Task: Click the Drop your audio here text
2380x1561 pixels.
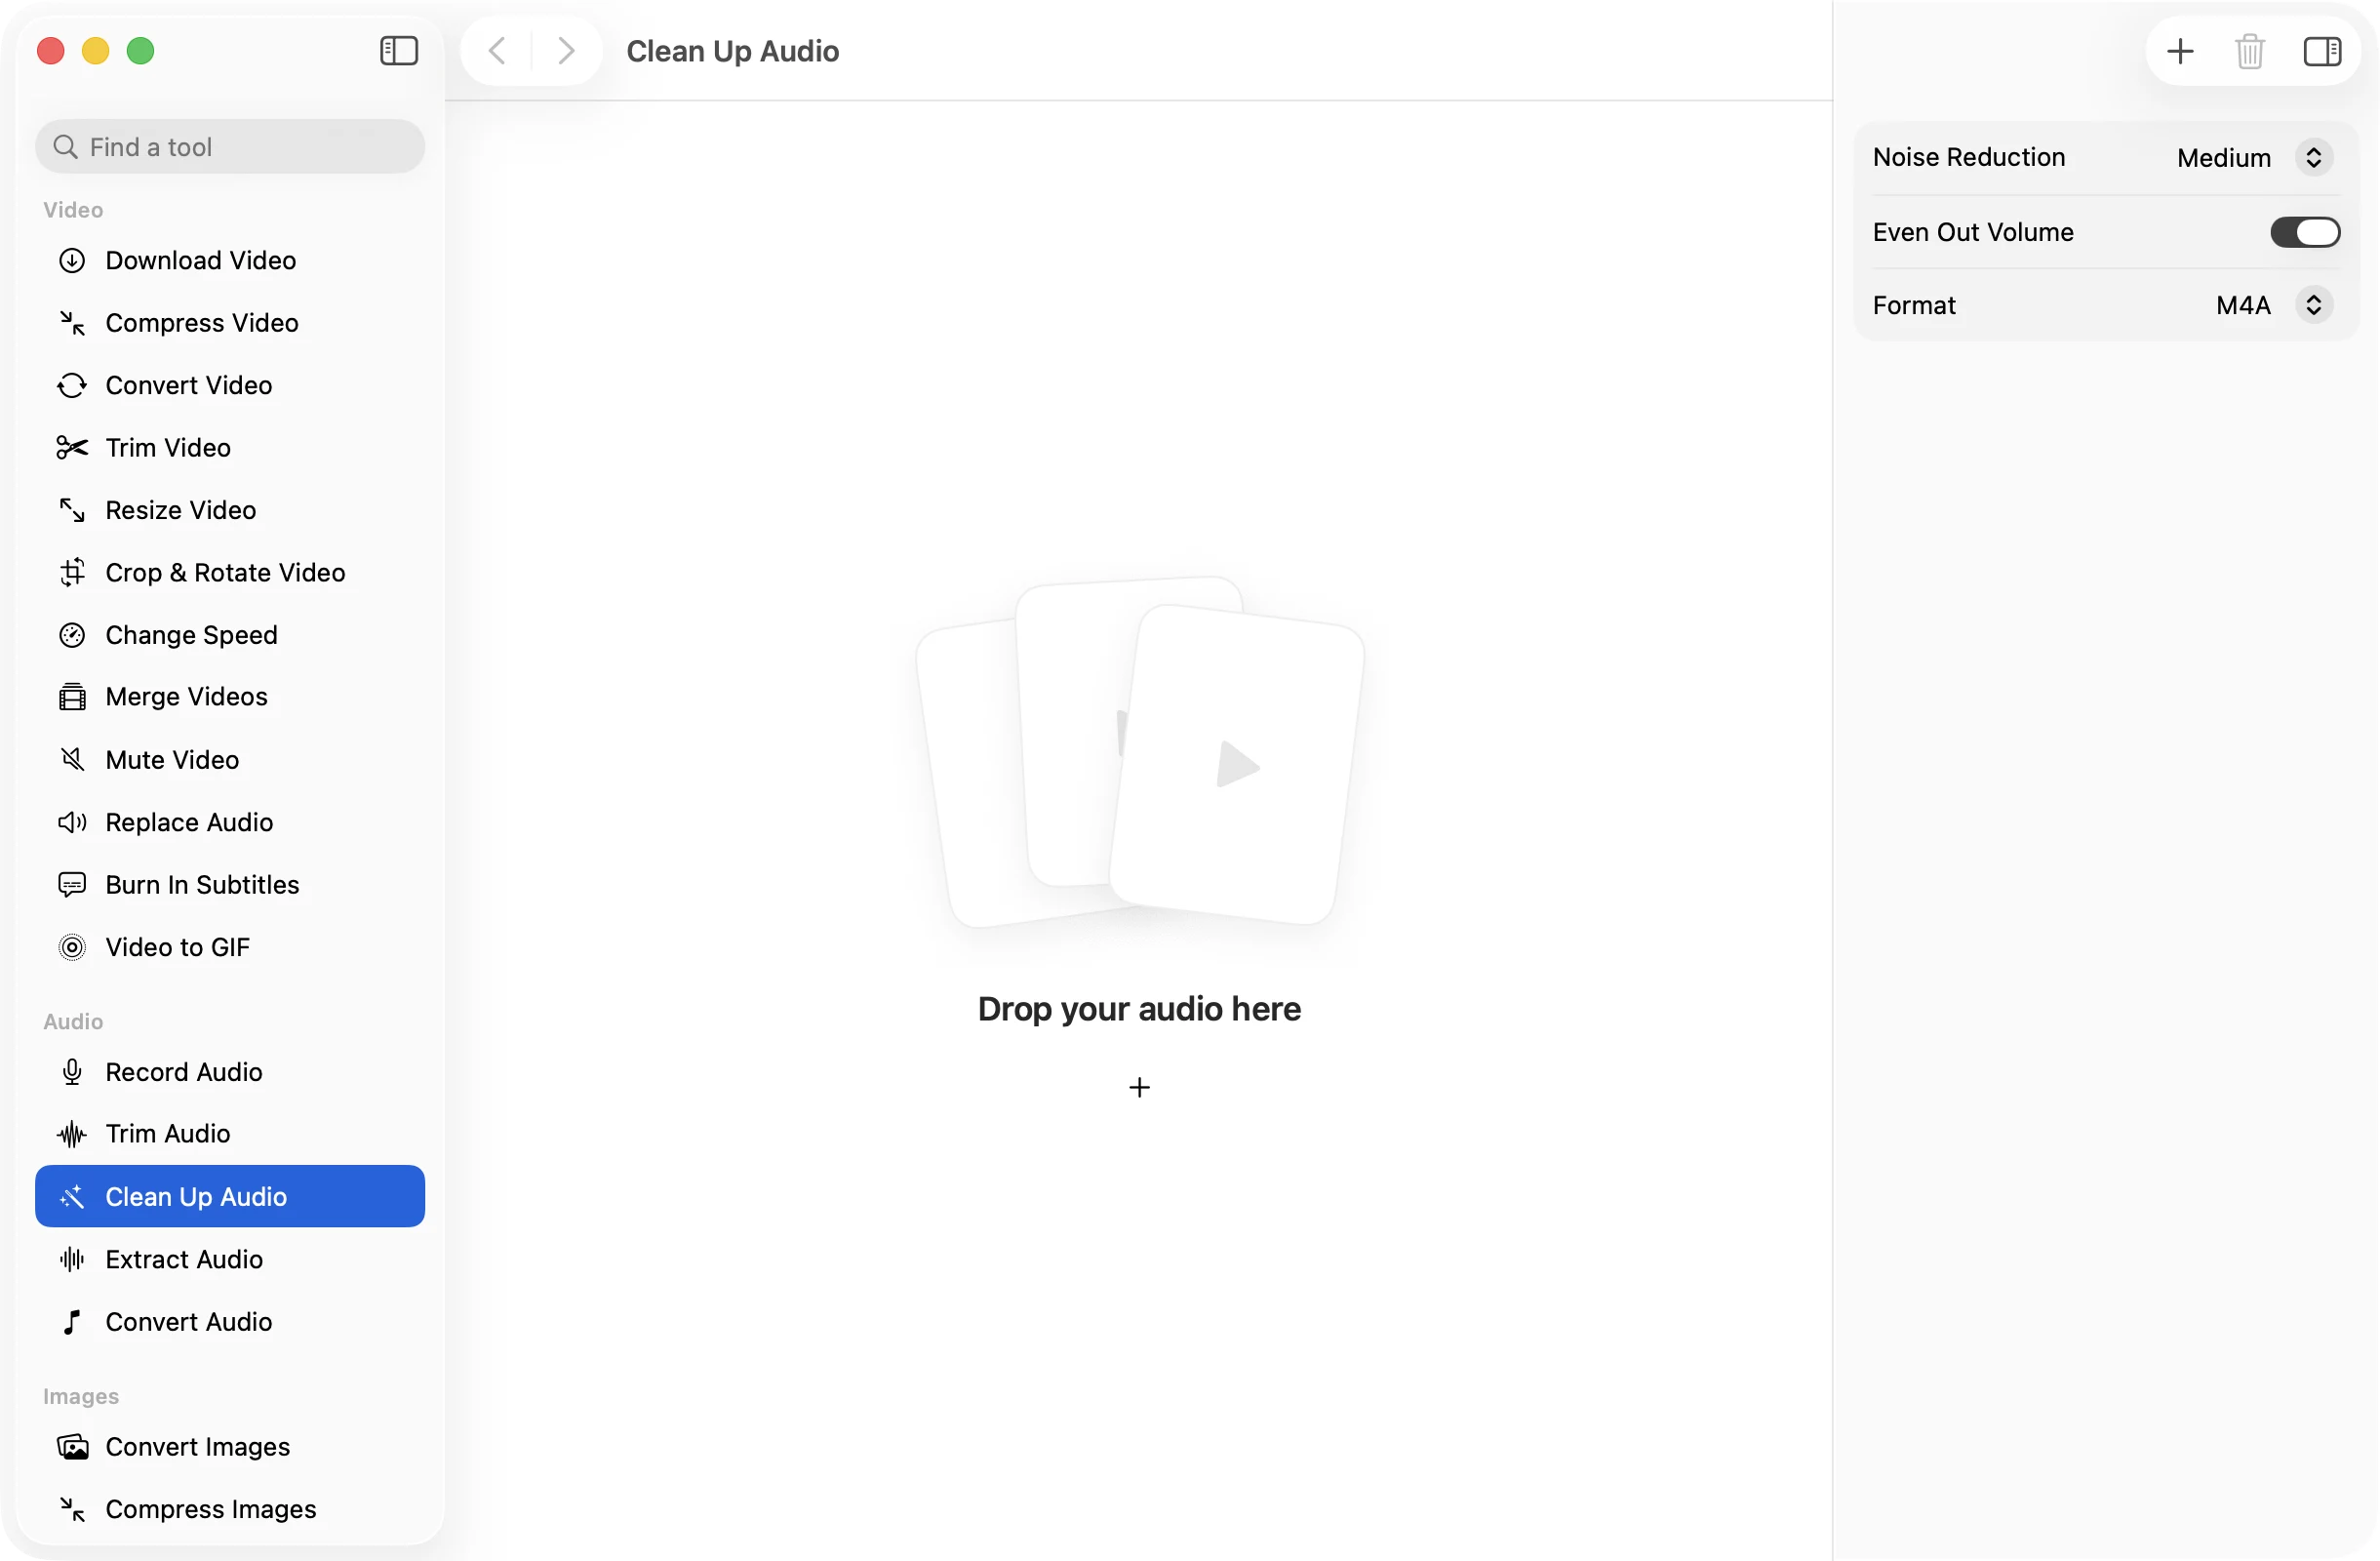Action: tap(1139, 1010)
